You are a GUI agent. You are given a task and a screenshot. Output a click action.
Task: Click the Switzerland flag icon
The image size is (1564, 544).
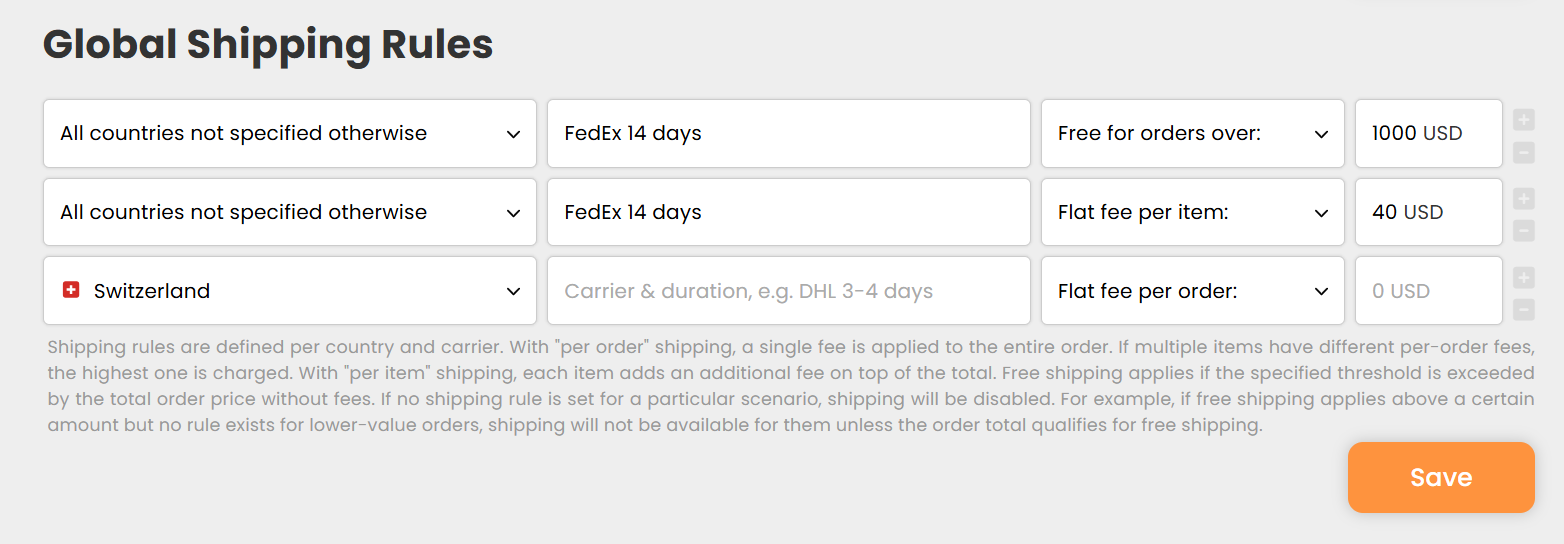pyautogui.click(x=71, y=291)
